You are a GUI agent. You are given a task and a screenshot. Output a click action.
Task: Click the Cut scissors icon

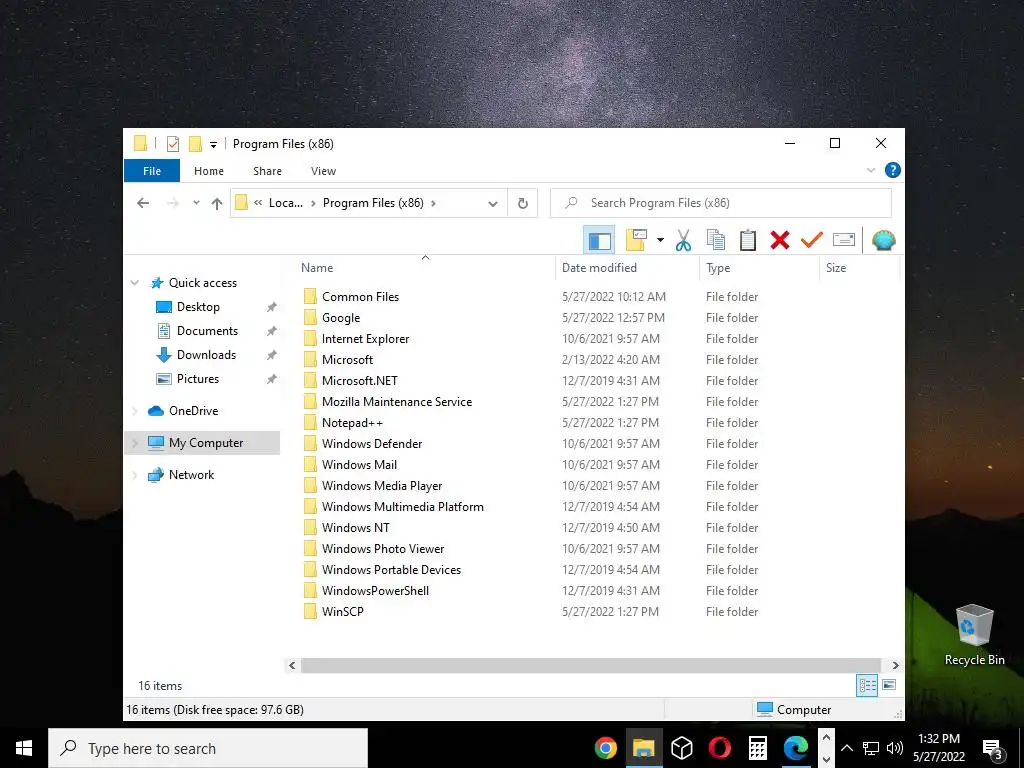(683, 240)
